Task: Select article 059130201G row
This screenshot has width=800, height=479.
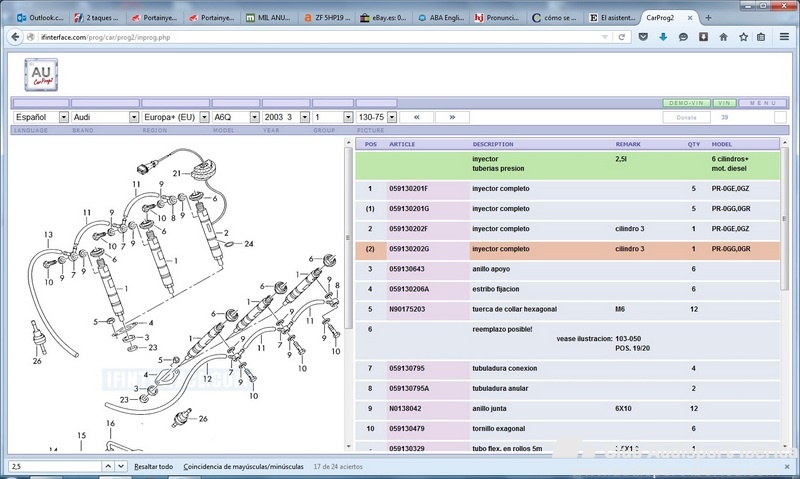Action: tap(567, 209)
